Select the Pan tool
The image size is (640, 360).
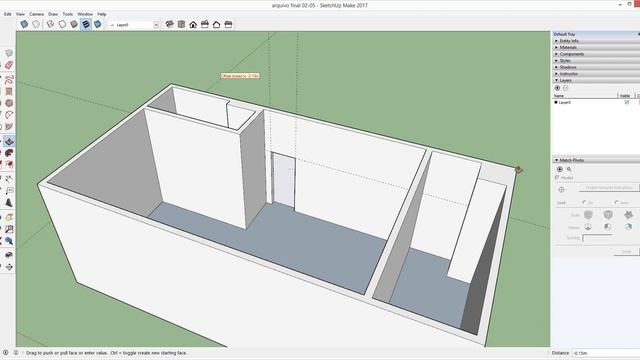point(9,217)
